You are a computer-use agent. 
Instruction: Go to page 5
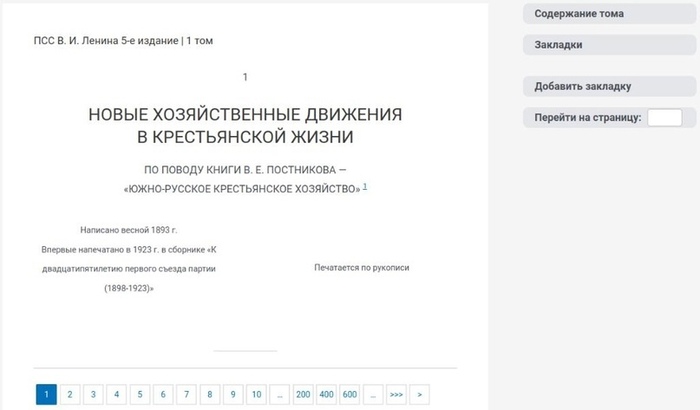pos(140,394)
